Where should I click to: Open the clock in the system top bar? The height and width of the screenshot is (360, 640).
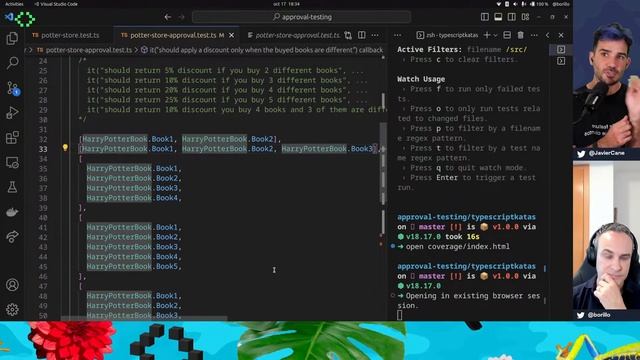tap(287, 4)
